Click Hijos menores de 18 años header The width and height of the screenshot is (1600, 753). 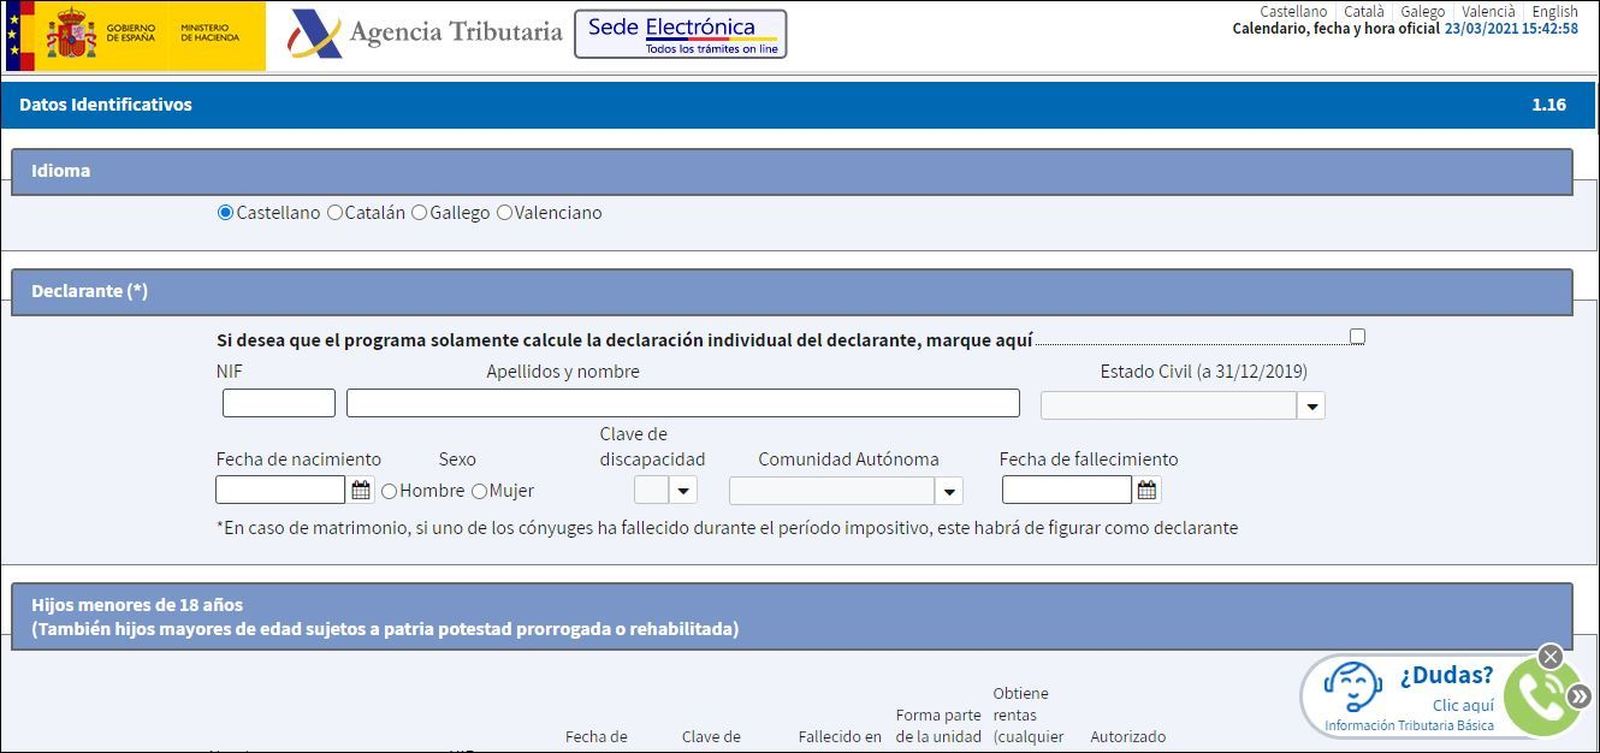792,617
